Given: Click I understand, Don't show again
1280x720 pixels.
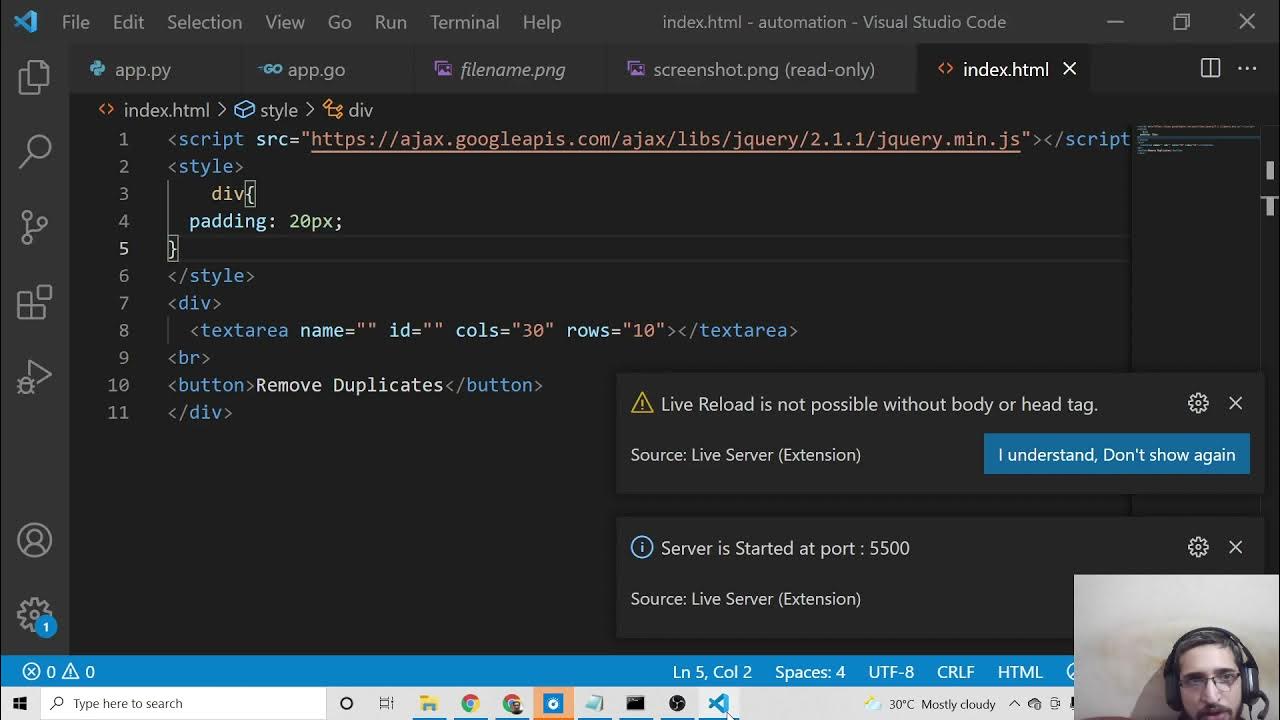Looking at the screenshot, I should point(1116,454).
